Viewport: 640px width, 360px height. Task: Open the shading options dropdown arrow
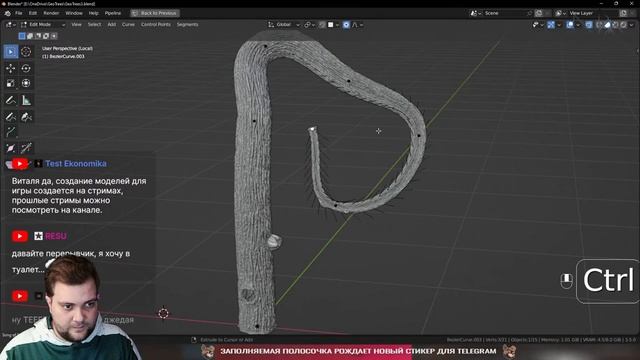pyautogui.click(x=631, y=25)
